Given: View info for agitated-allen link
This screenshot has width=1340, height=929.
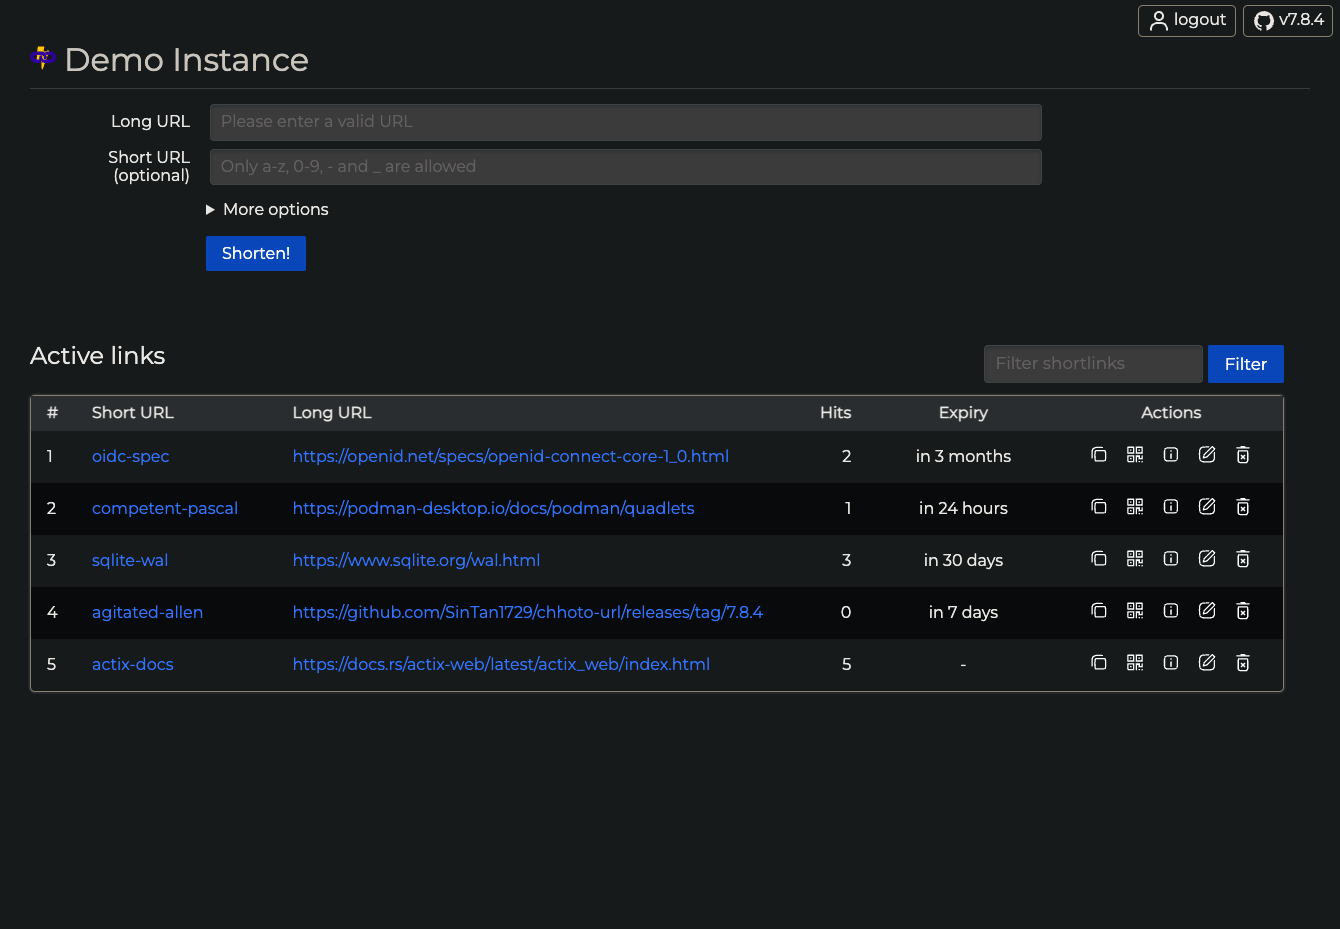Looking at the screenshot, I should tap(1171, 611).
